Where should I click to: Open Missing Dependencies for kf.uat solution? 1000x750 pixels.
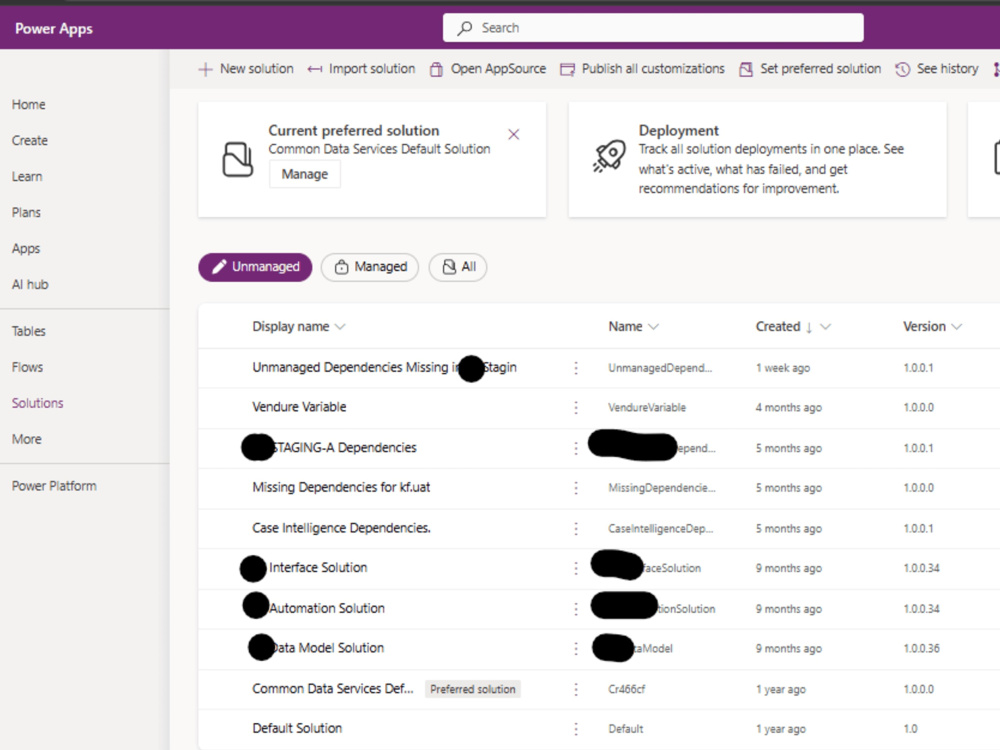tap(341, 487)
